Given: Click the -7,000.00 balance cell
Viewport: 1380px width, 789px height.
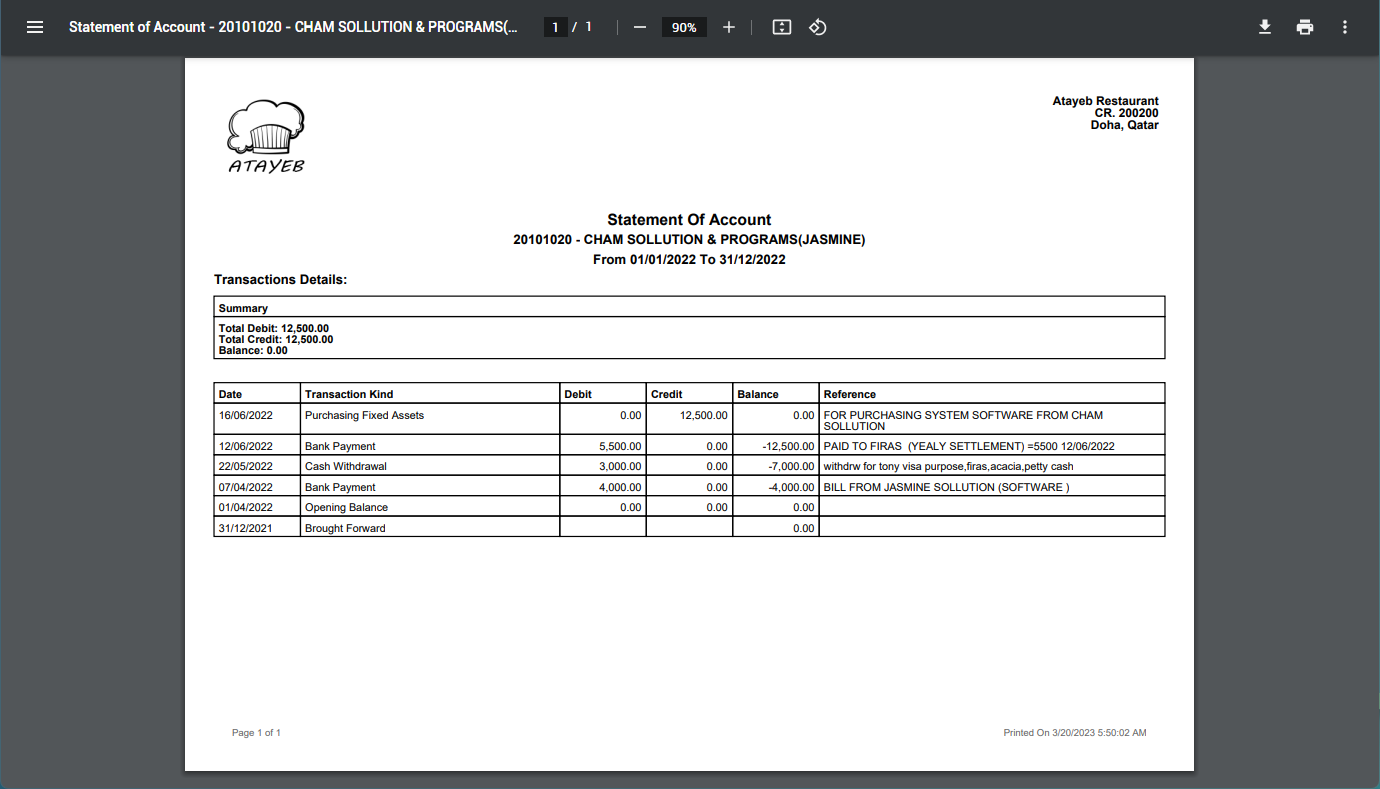Looking at the screenshot, I should (776, 466).
